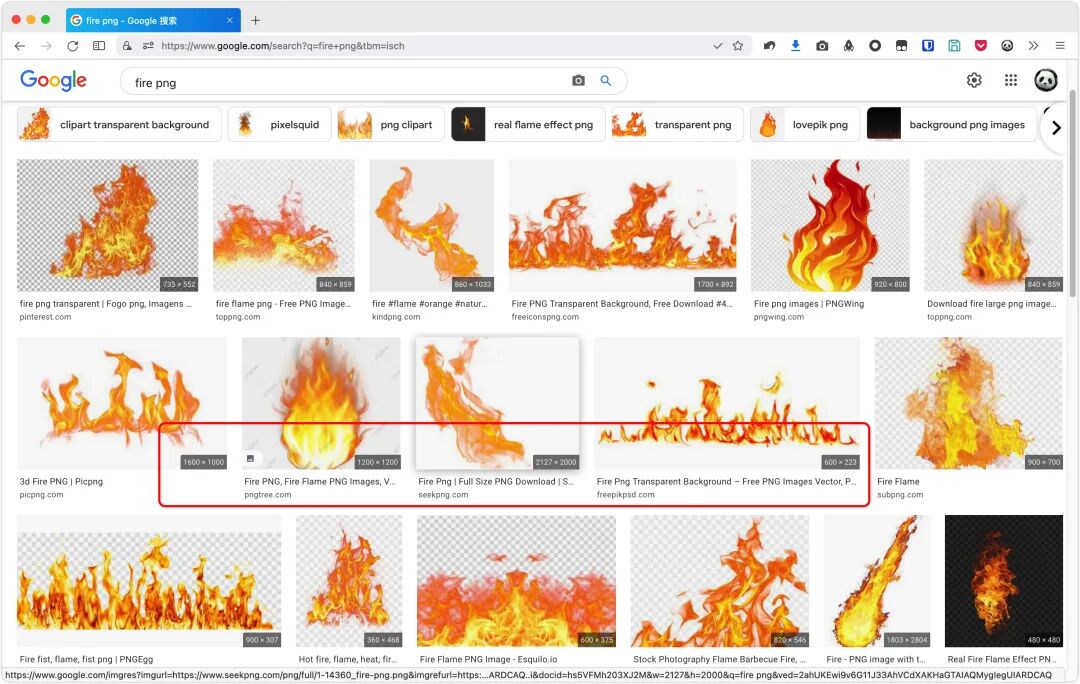Open the 920 × 800 PNGWing flame thumbnail

point(830,225)
